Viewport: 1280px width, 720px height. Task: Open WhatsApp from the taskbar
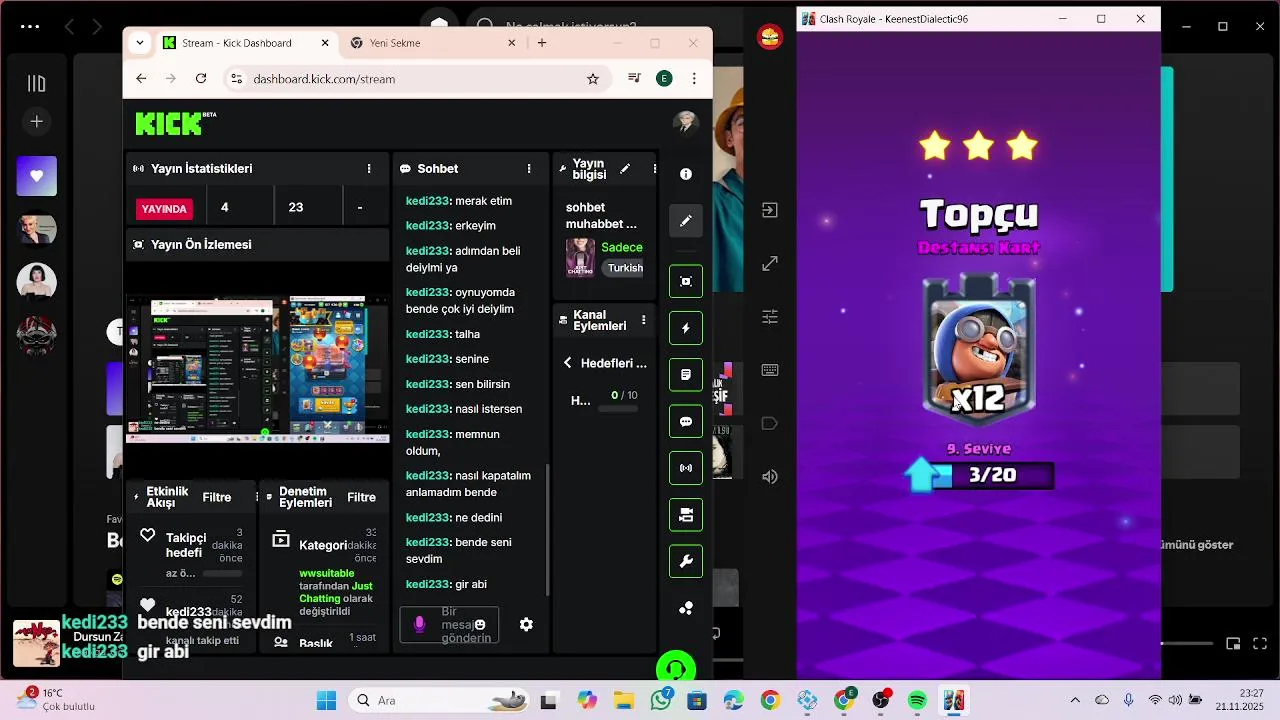pyautogui.click(x=661, y=701)
